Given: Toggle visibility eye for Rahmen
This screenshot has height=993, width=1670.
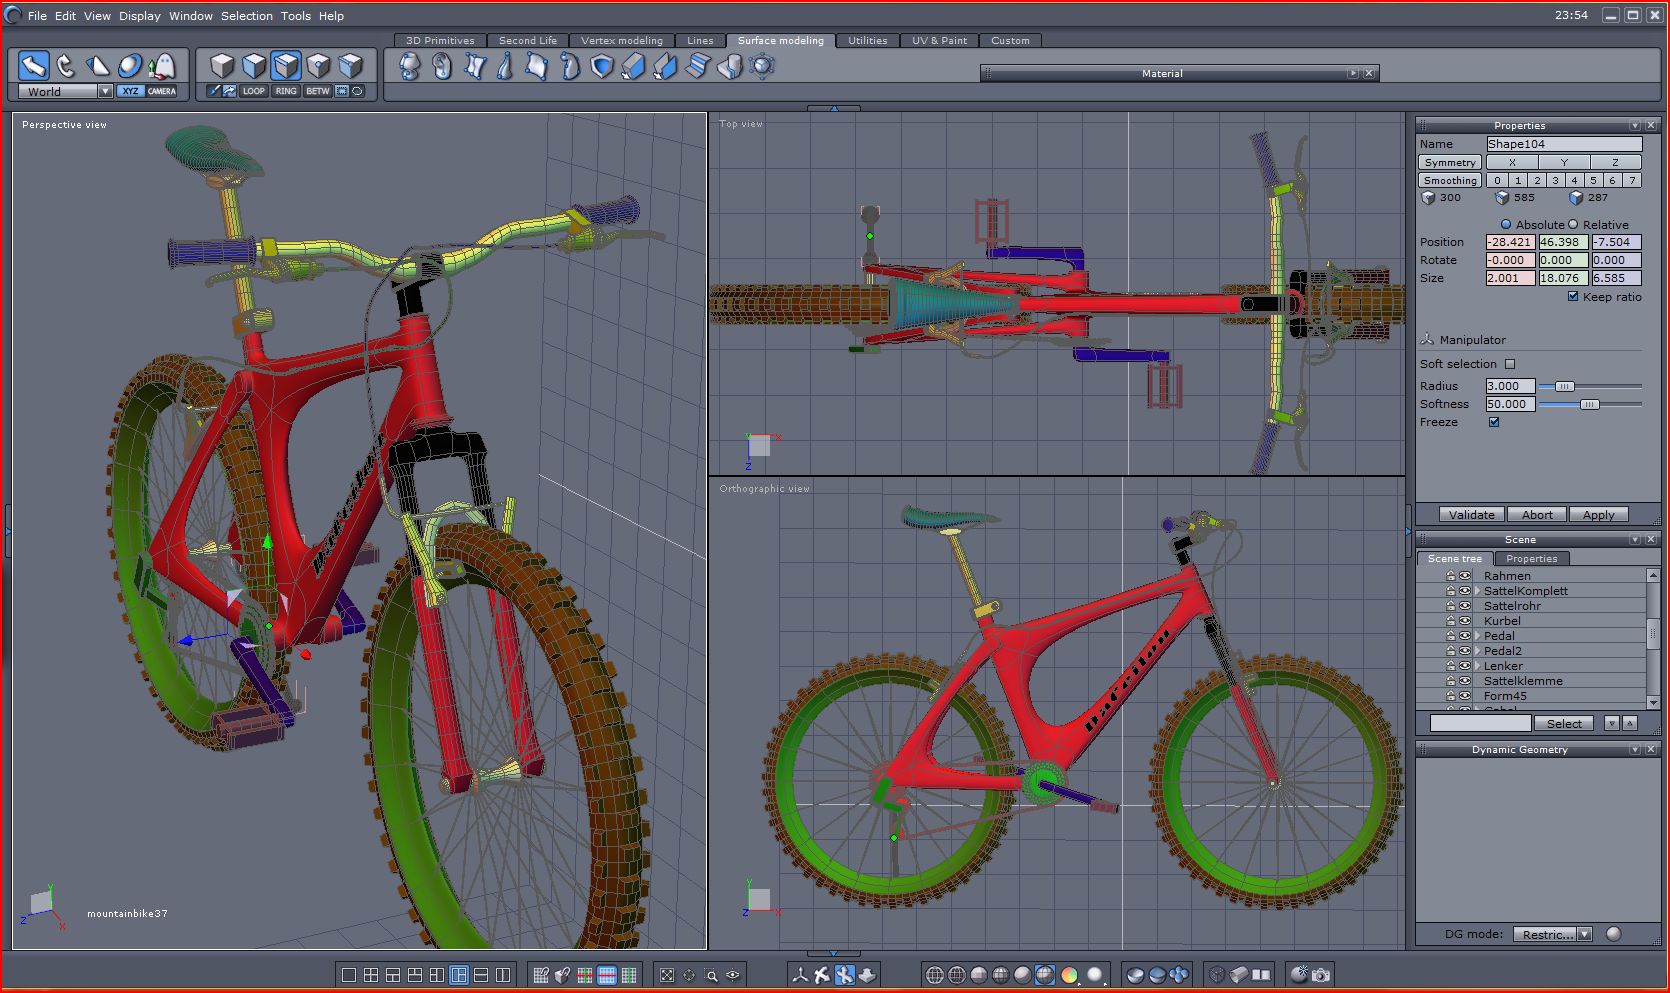Looking at the screenshot, I should pos(1465,576).
